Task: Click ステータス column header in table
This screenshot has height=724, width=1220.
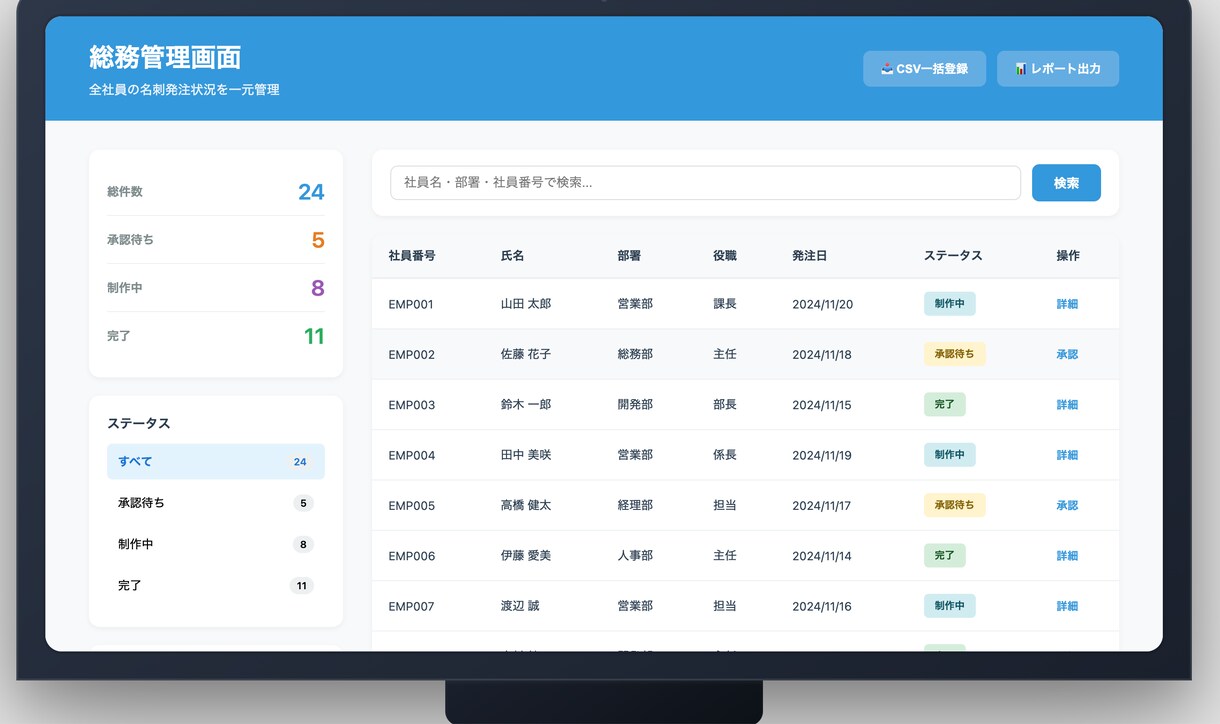Action: [953, 256]
